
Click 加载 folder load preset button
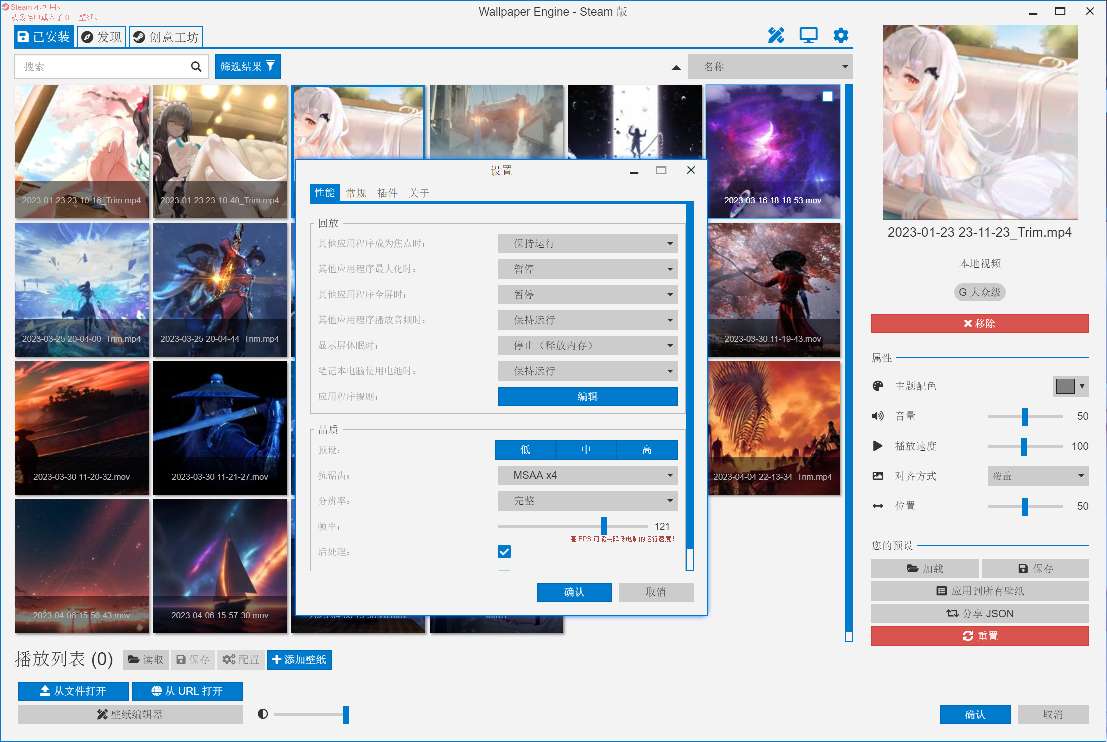click(925, 568)
